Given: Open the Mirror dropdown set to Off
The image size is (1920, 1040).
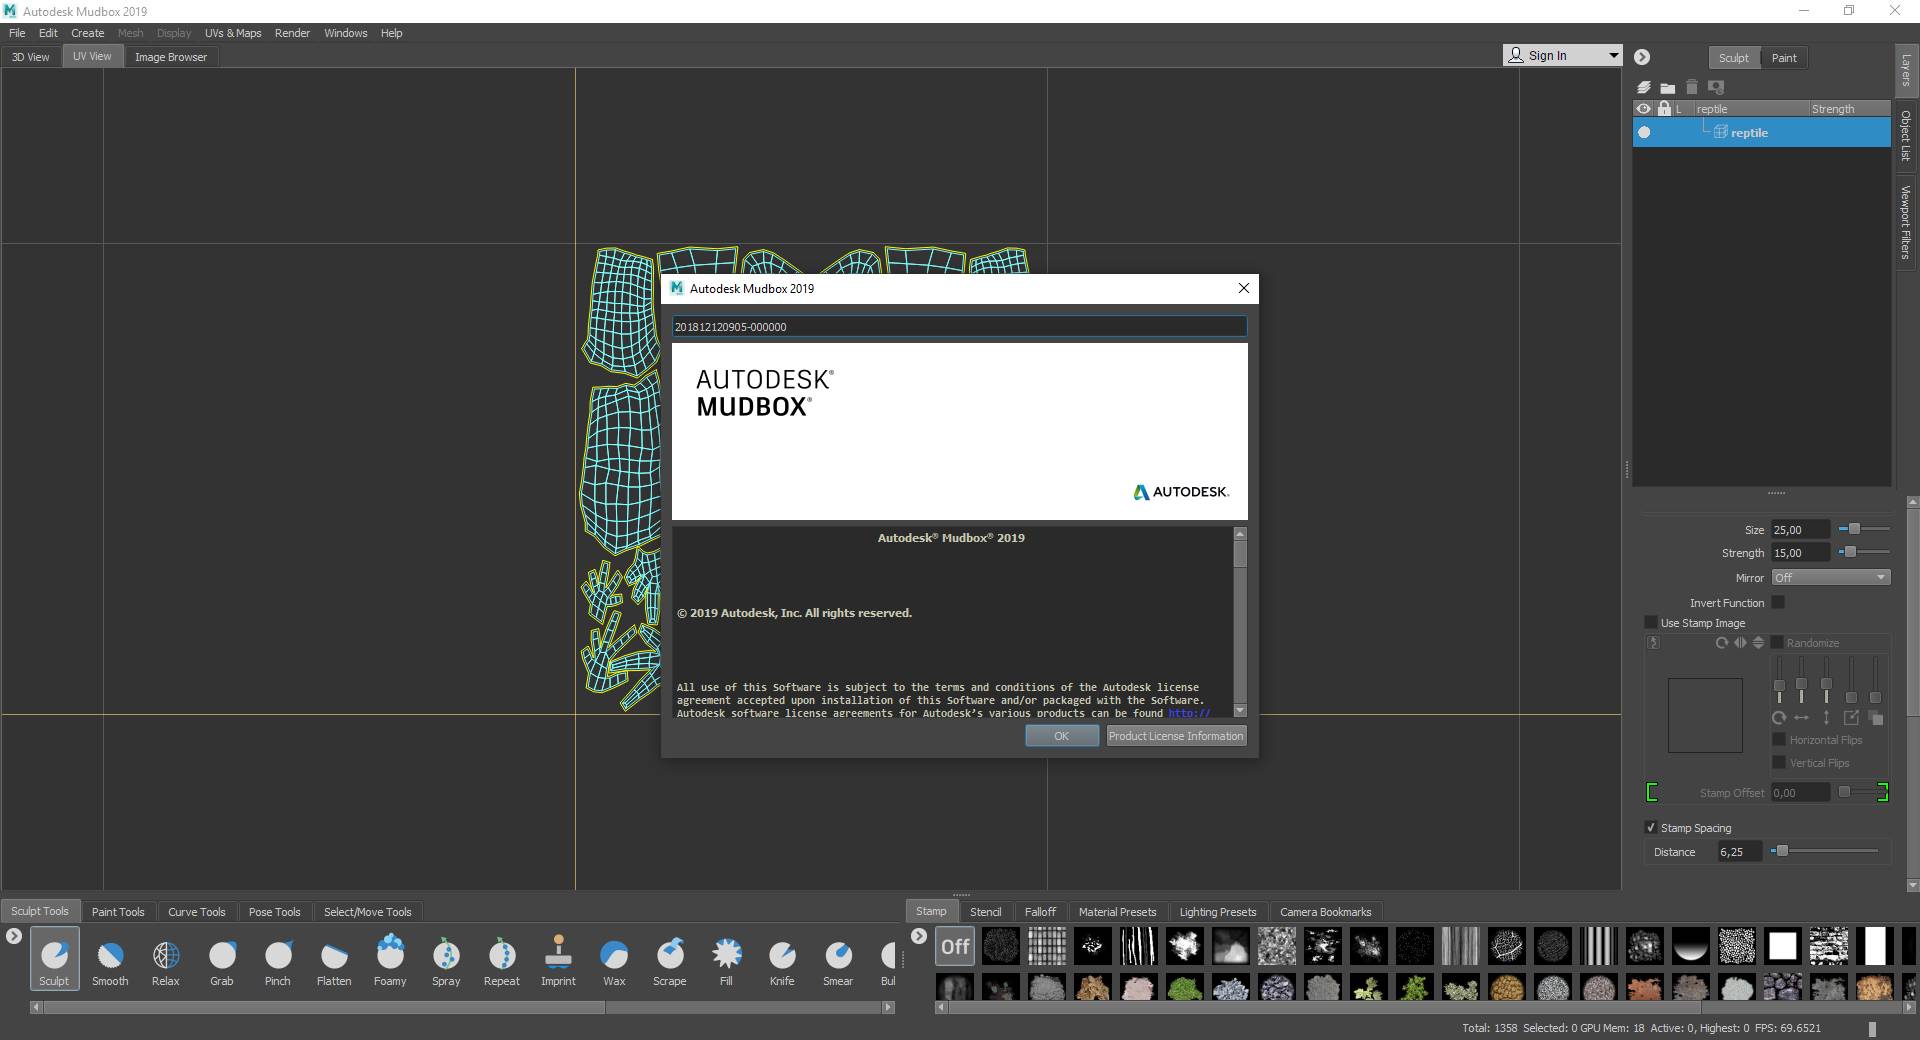Looking at the screenshot, I should point(1830,577).
